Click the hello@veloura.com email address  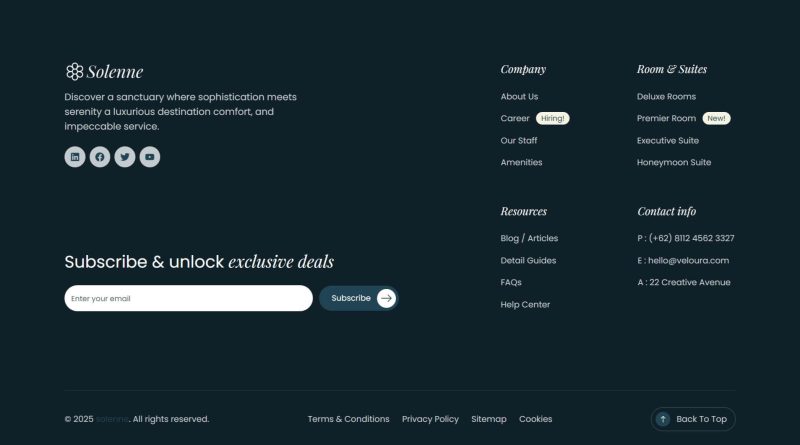688,261
